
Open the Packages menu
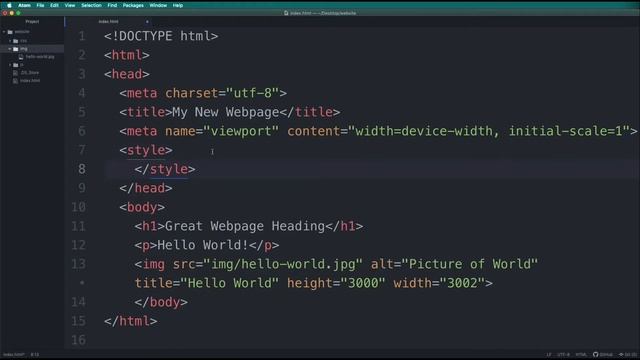click(x=133, y=5)
